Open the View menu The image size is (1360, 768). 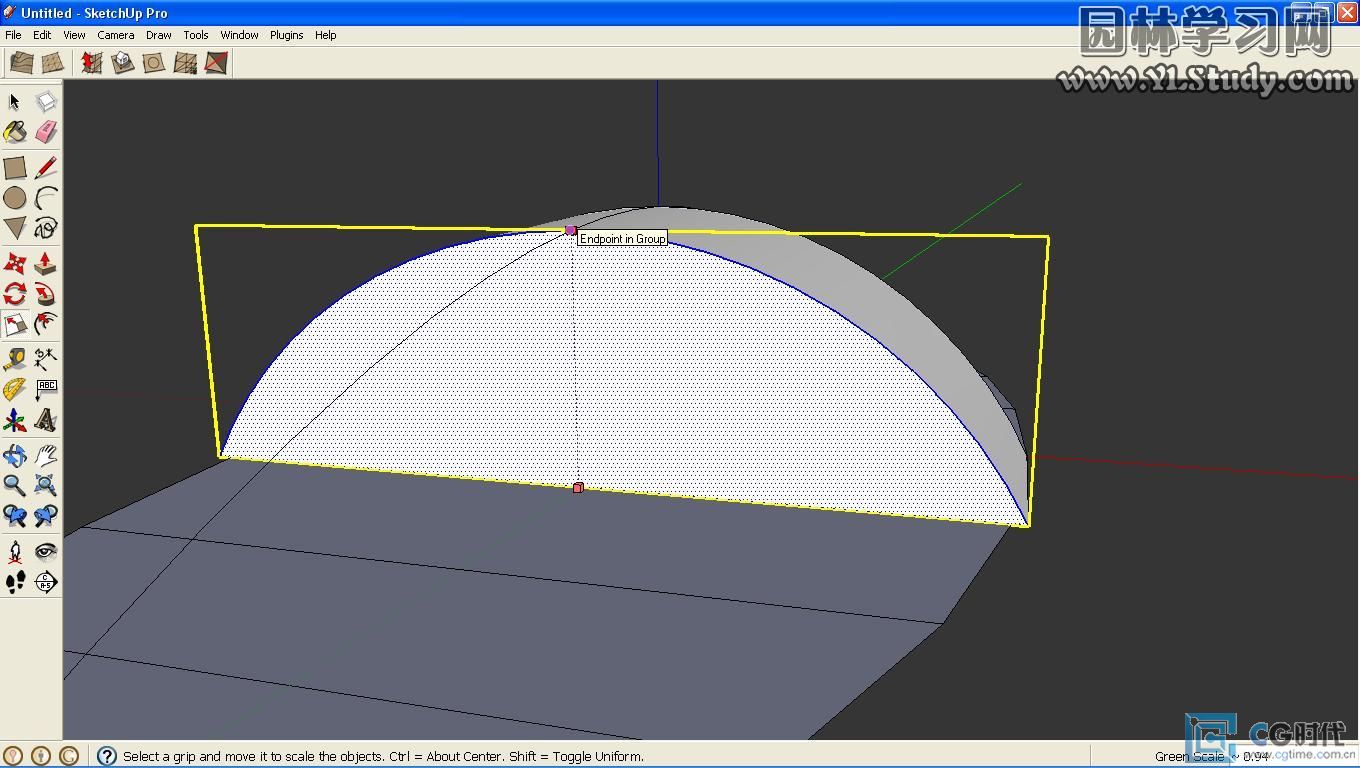tap(74, 35)
